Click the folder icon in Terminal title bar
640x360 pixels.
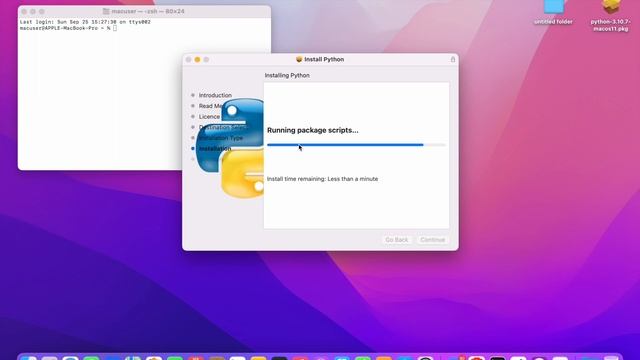pyautogui.click(x=106, y=11)
